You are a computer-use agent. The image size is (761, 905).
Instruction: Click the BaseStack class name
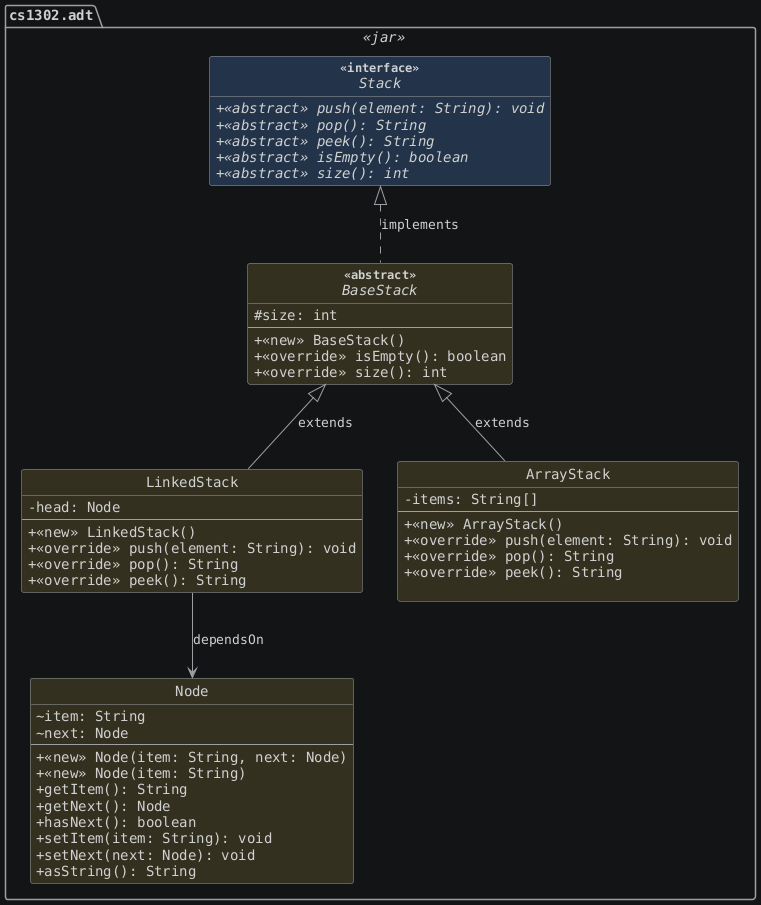point(379,290)
